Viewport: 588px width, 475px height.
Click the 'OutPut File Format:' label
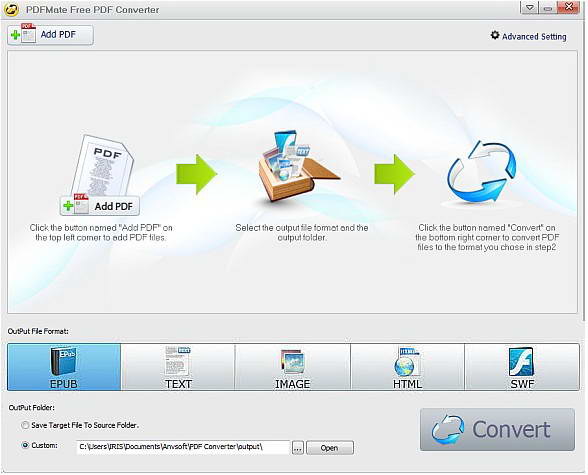(38, 331)
